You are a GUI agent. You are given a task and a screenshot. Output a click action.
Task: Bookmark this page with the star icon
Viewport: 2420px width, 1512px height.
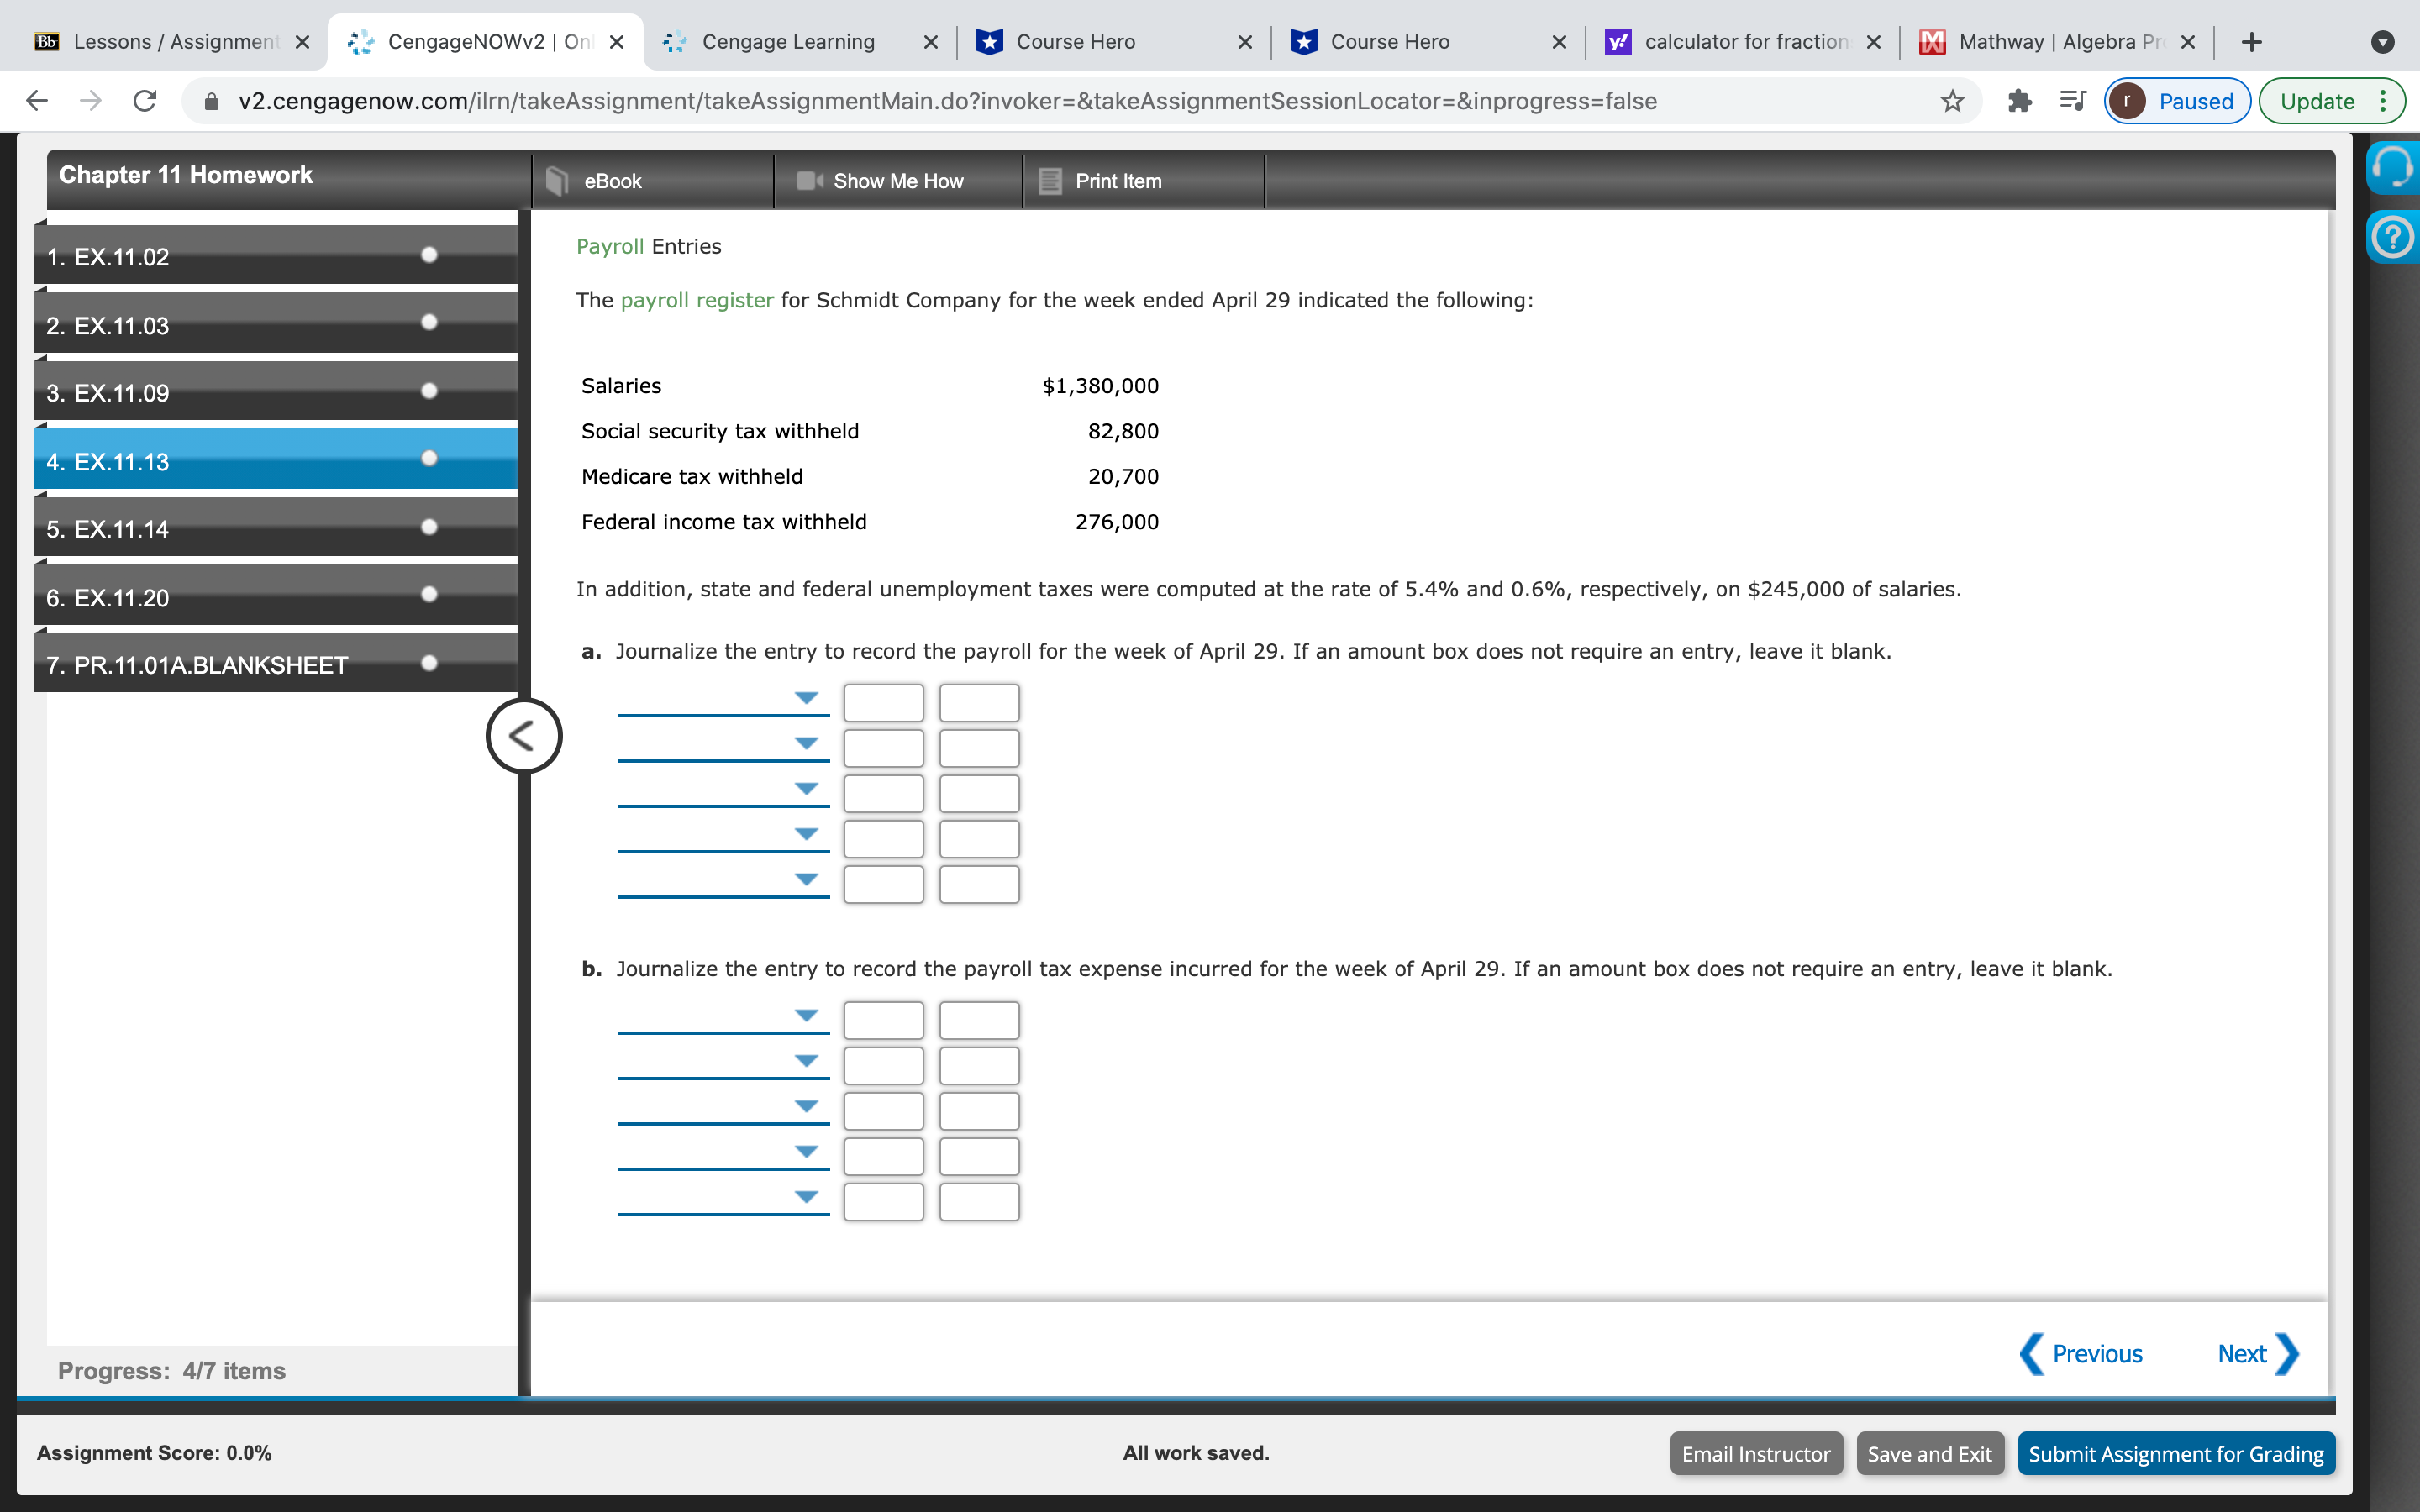1952,101
